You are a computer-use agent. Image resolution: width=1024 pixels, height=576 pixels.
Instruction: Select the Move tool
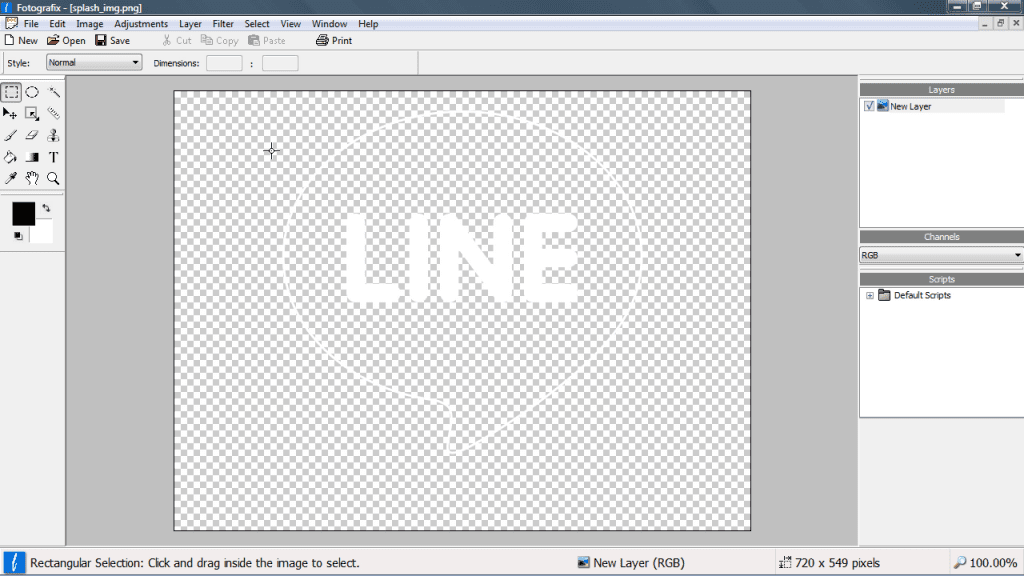[x=10, y=114]
